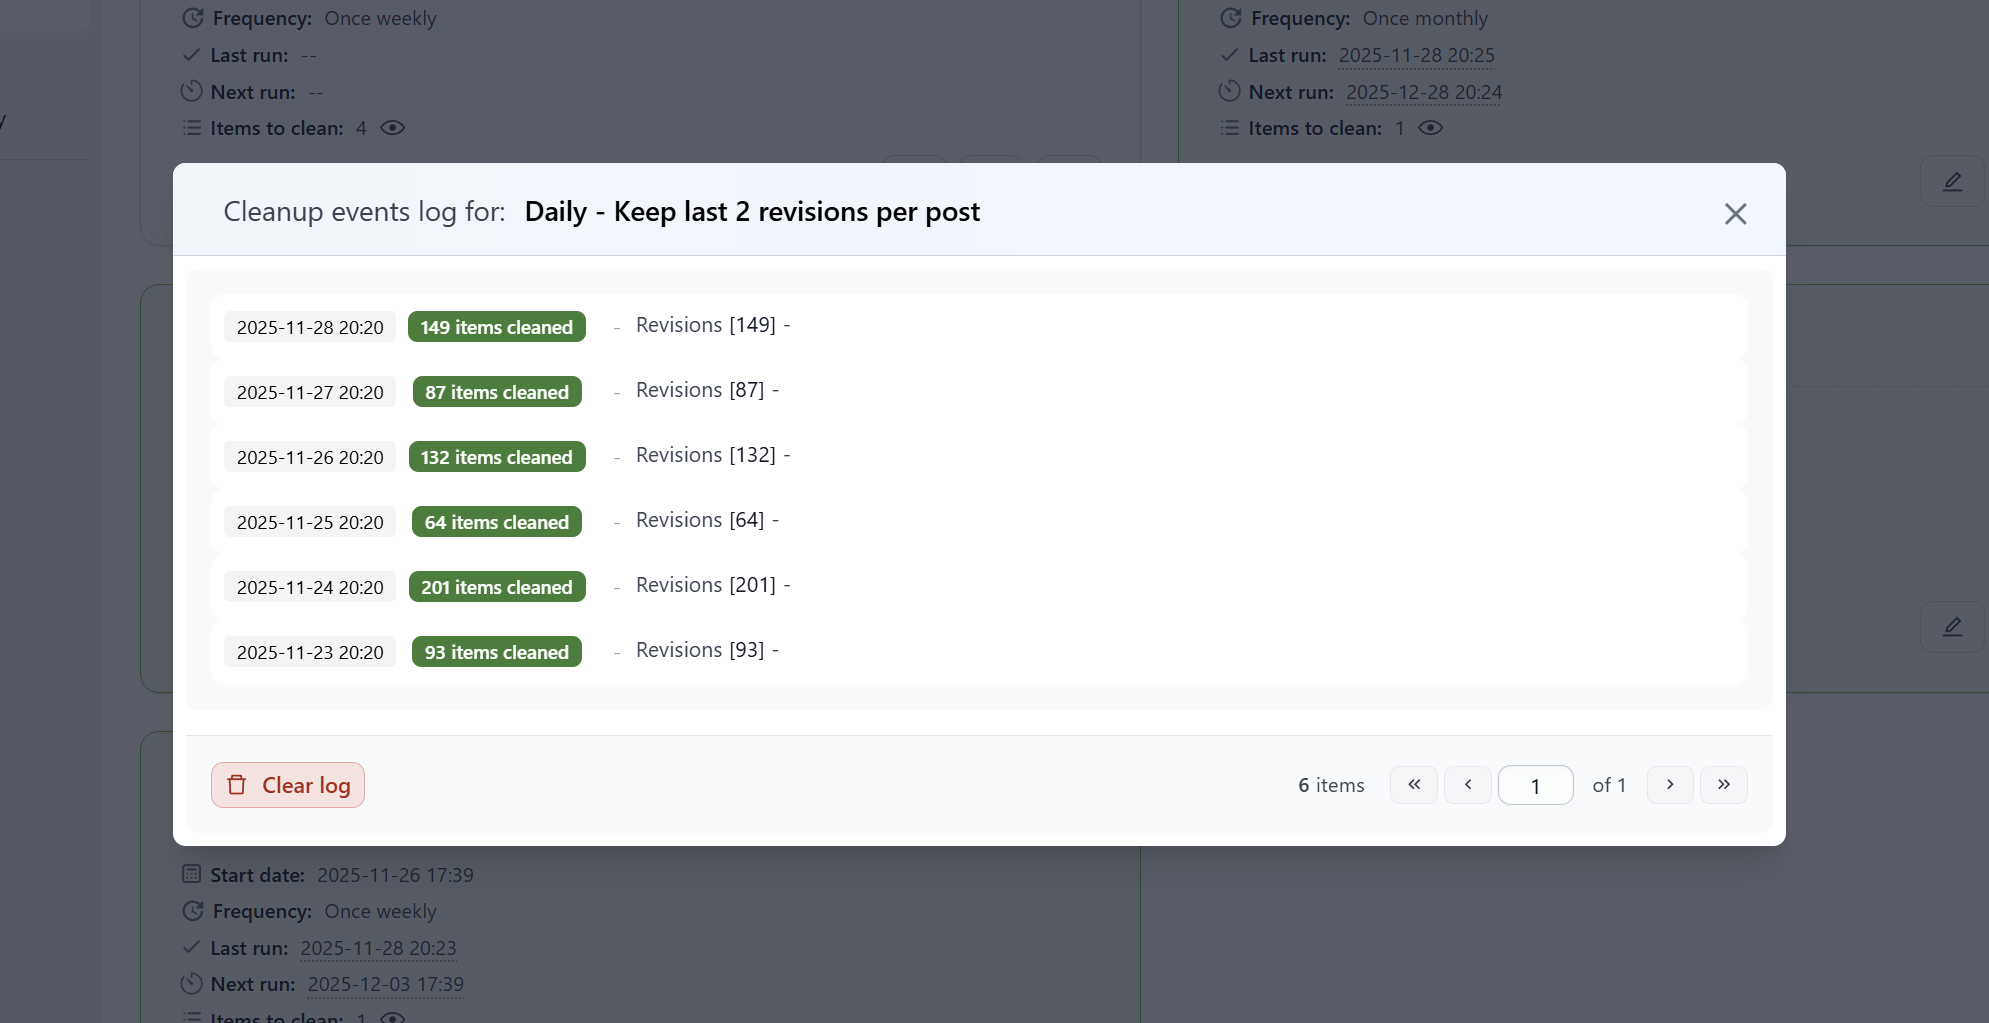This screenshot has height=1023, width=1989.
Task: Jump to last page with double-right chevron
Action: (x=1724, y=785)
